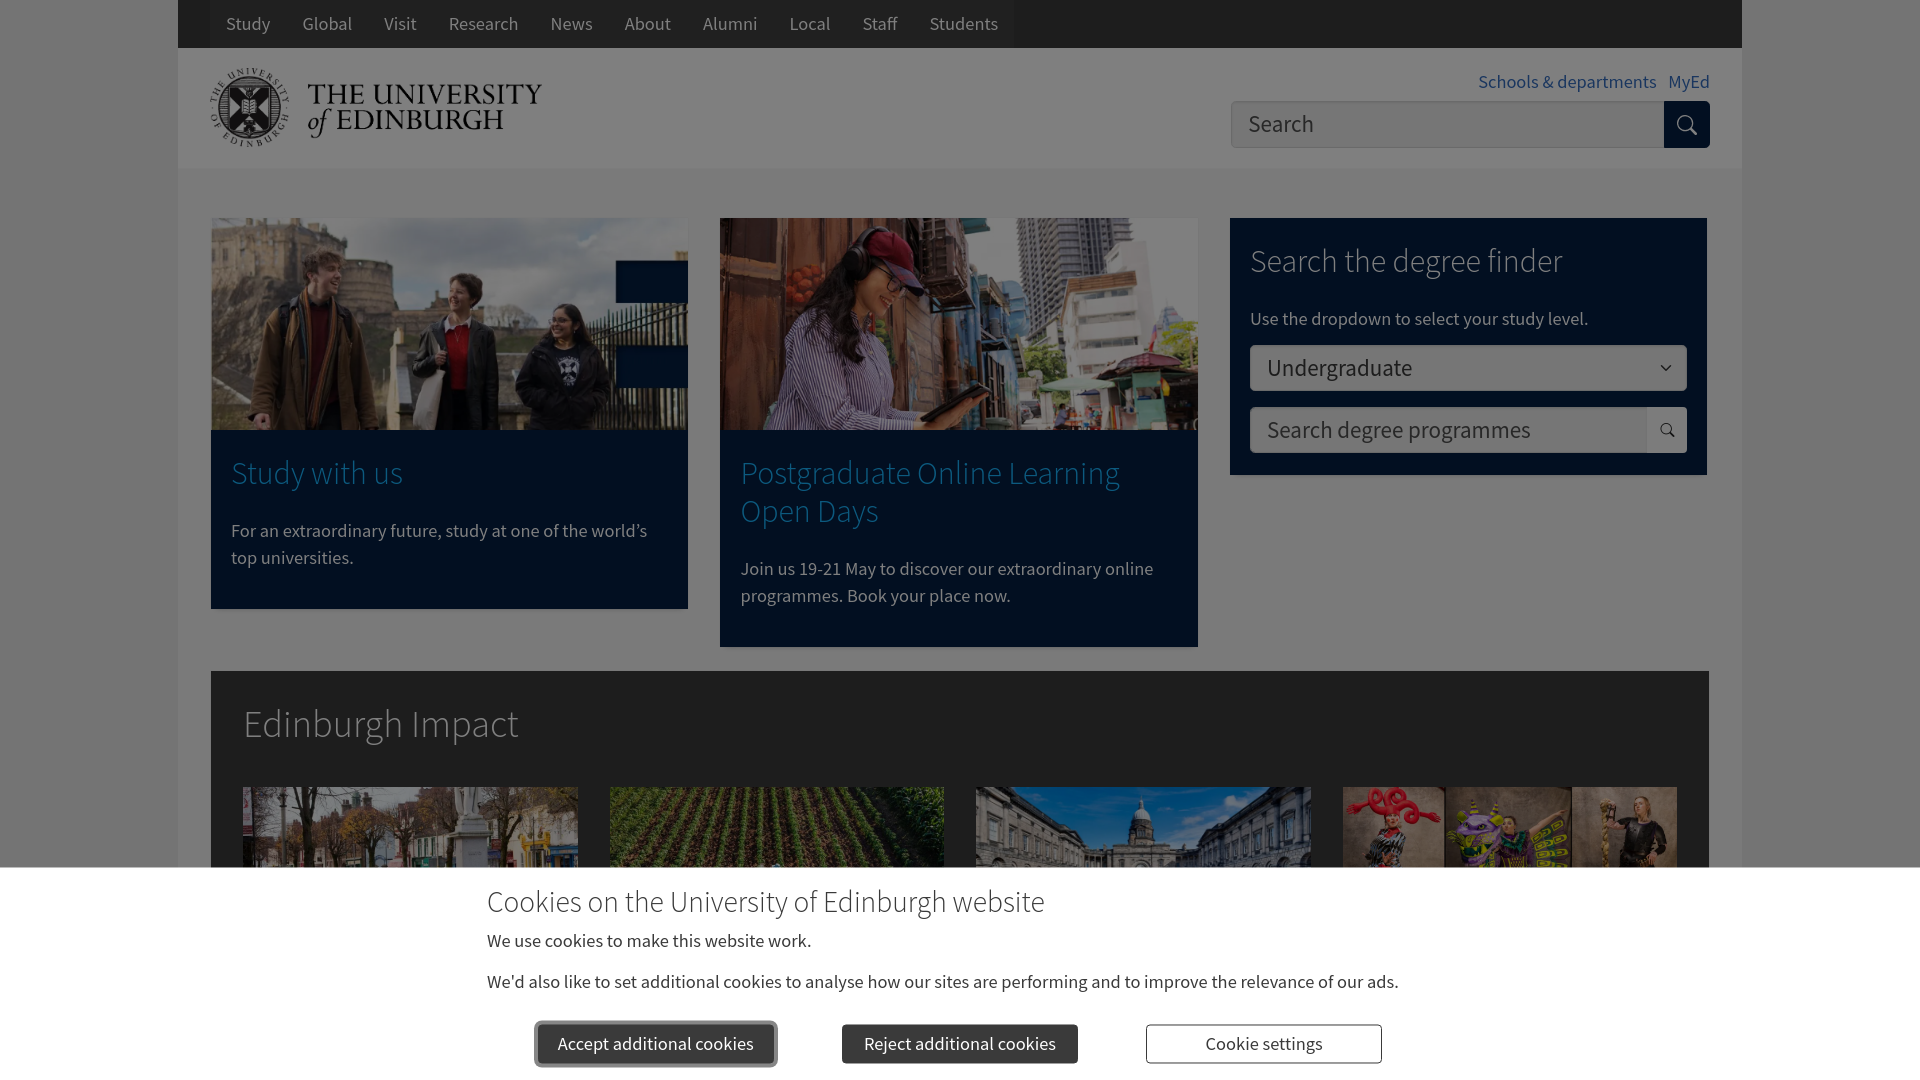Click the degree programme search magnifier icon
Image resolution: width=1920 pixels, height=1080 pixels.
coord(1666,430)
